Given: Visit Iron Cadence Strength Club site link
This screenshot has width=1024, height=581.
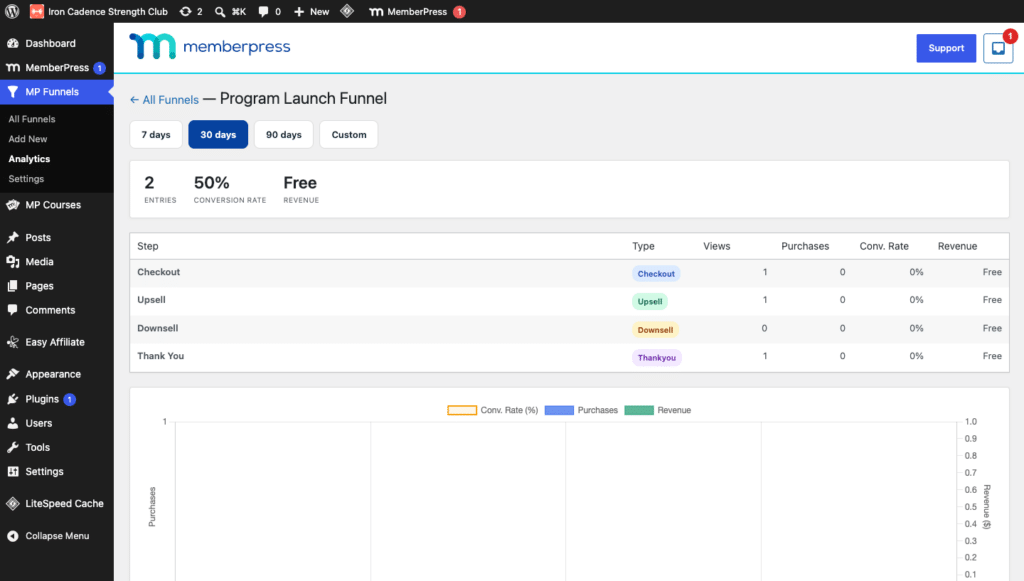Looking at the screenshot, I should click(99, 11).
